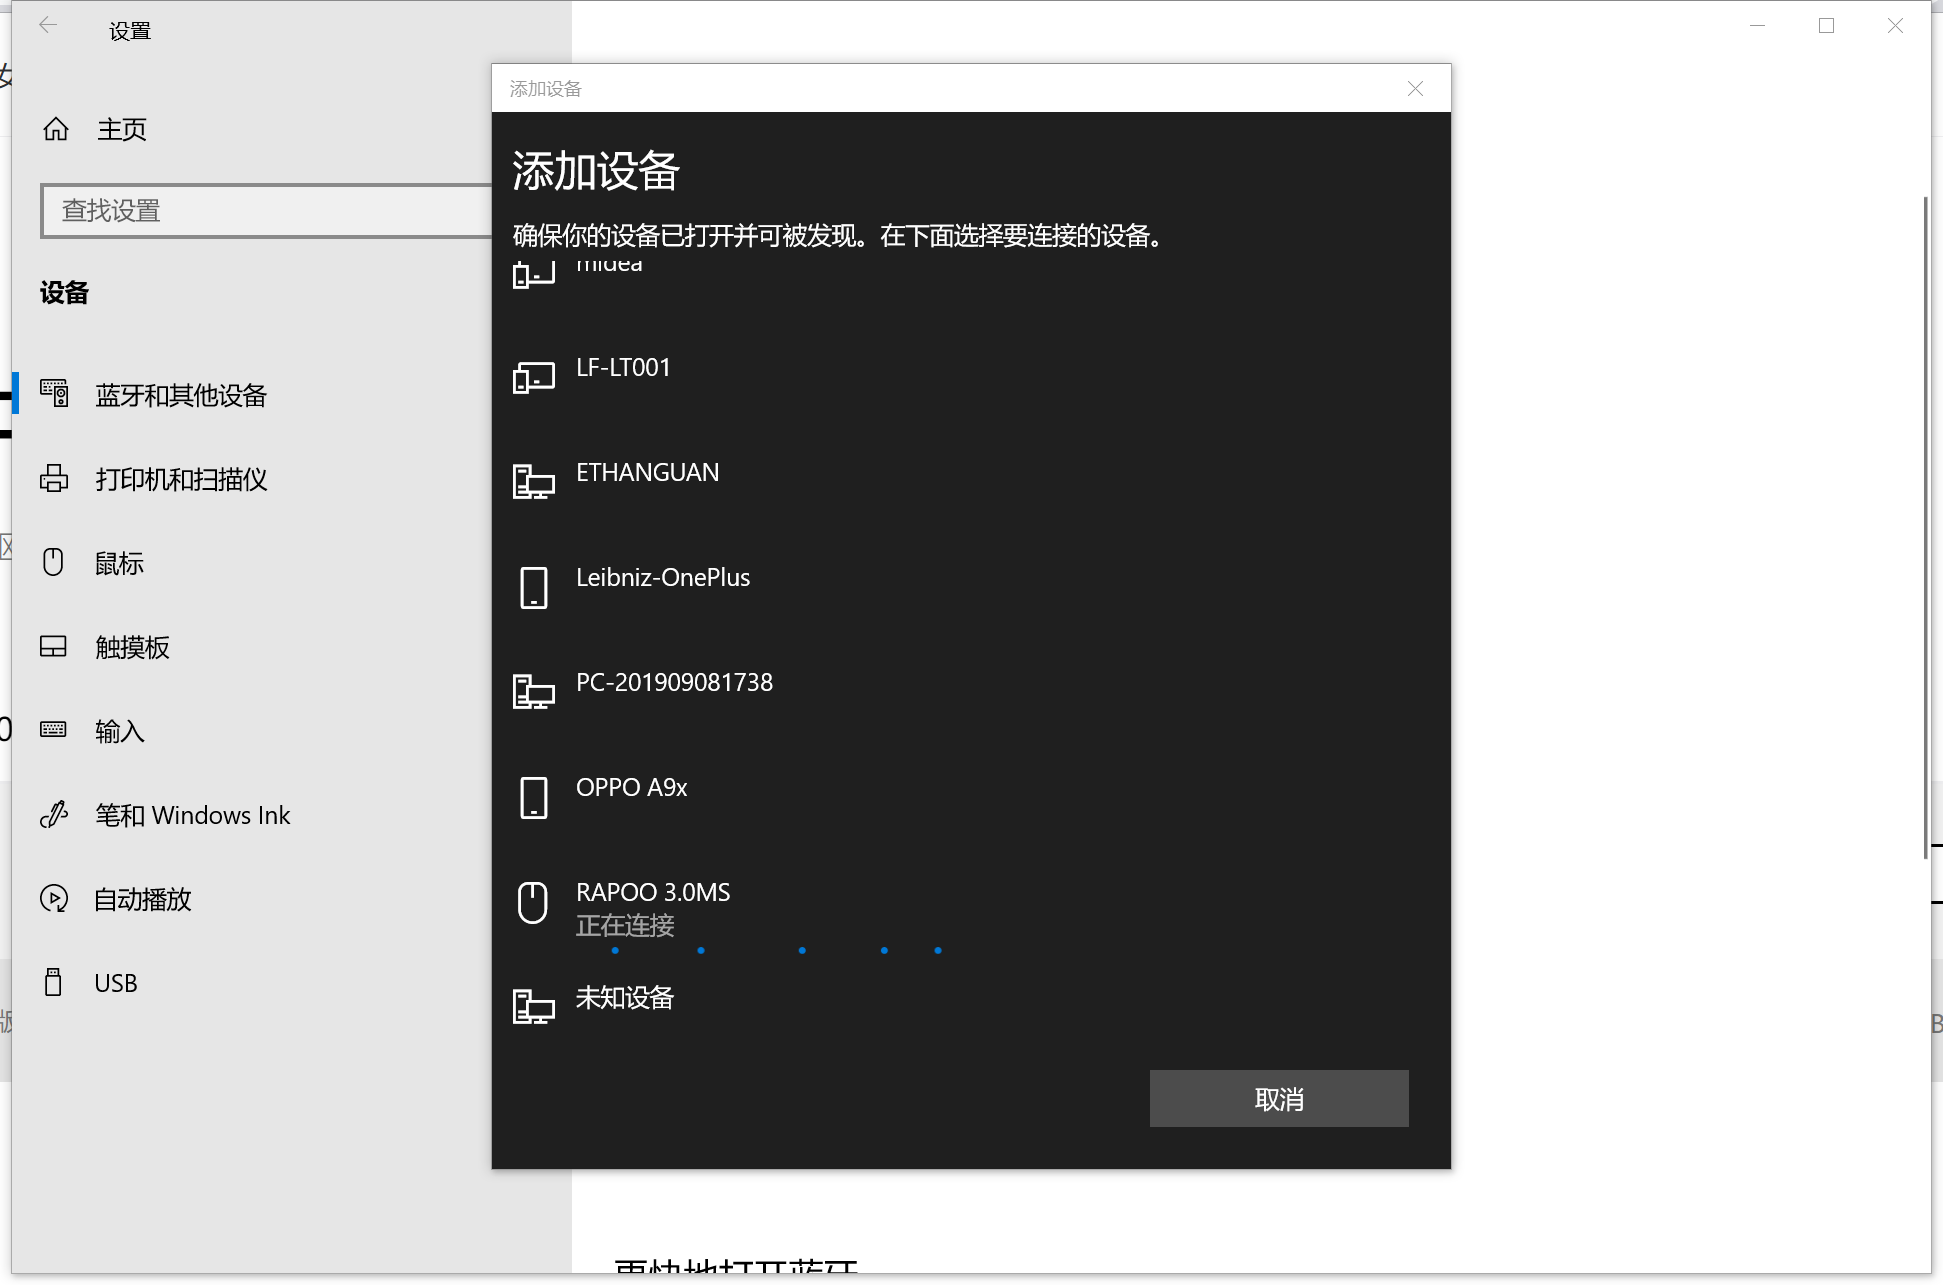The height and width of the screenshot is (1285, 1943).
Task: Open the Bluetooth and other devices section
Action: (x=180, y=395)
